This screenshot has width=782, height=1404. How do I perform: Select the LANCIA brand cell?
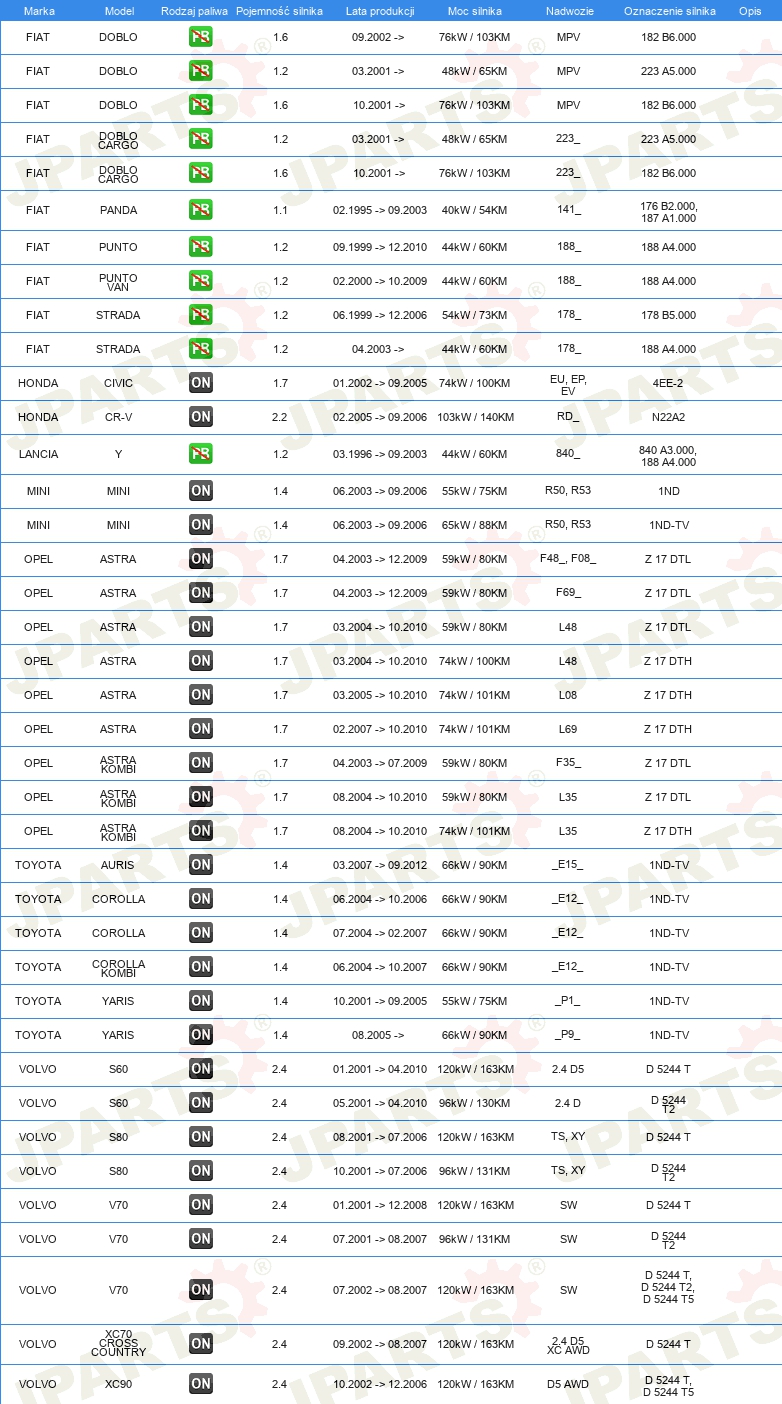coord(38,454)
